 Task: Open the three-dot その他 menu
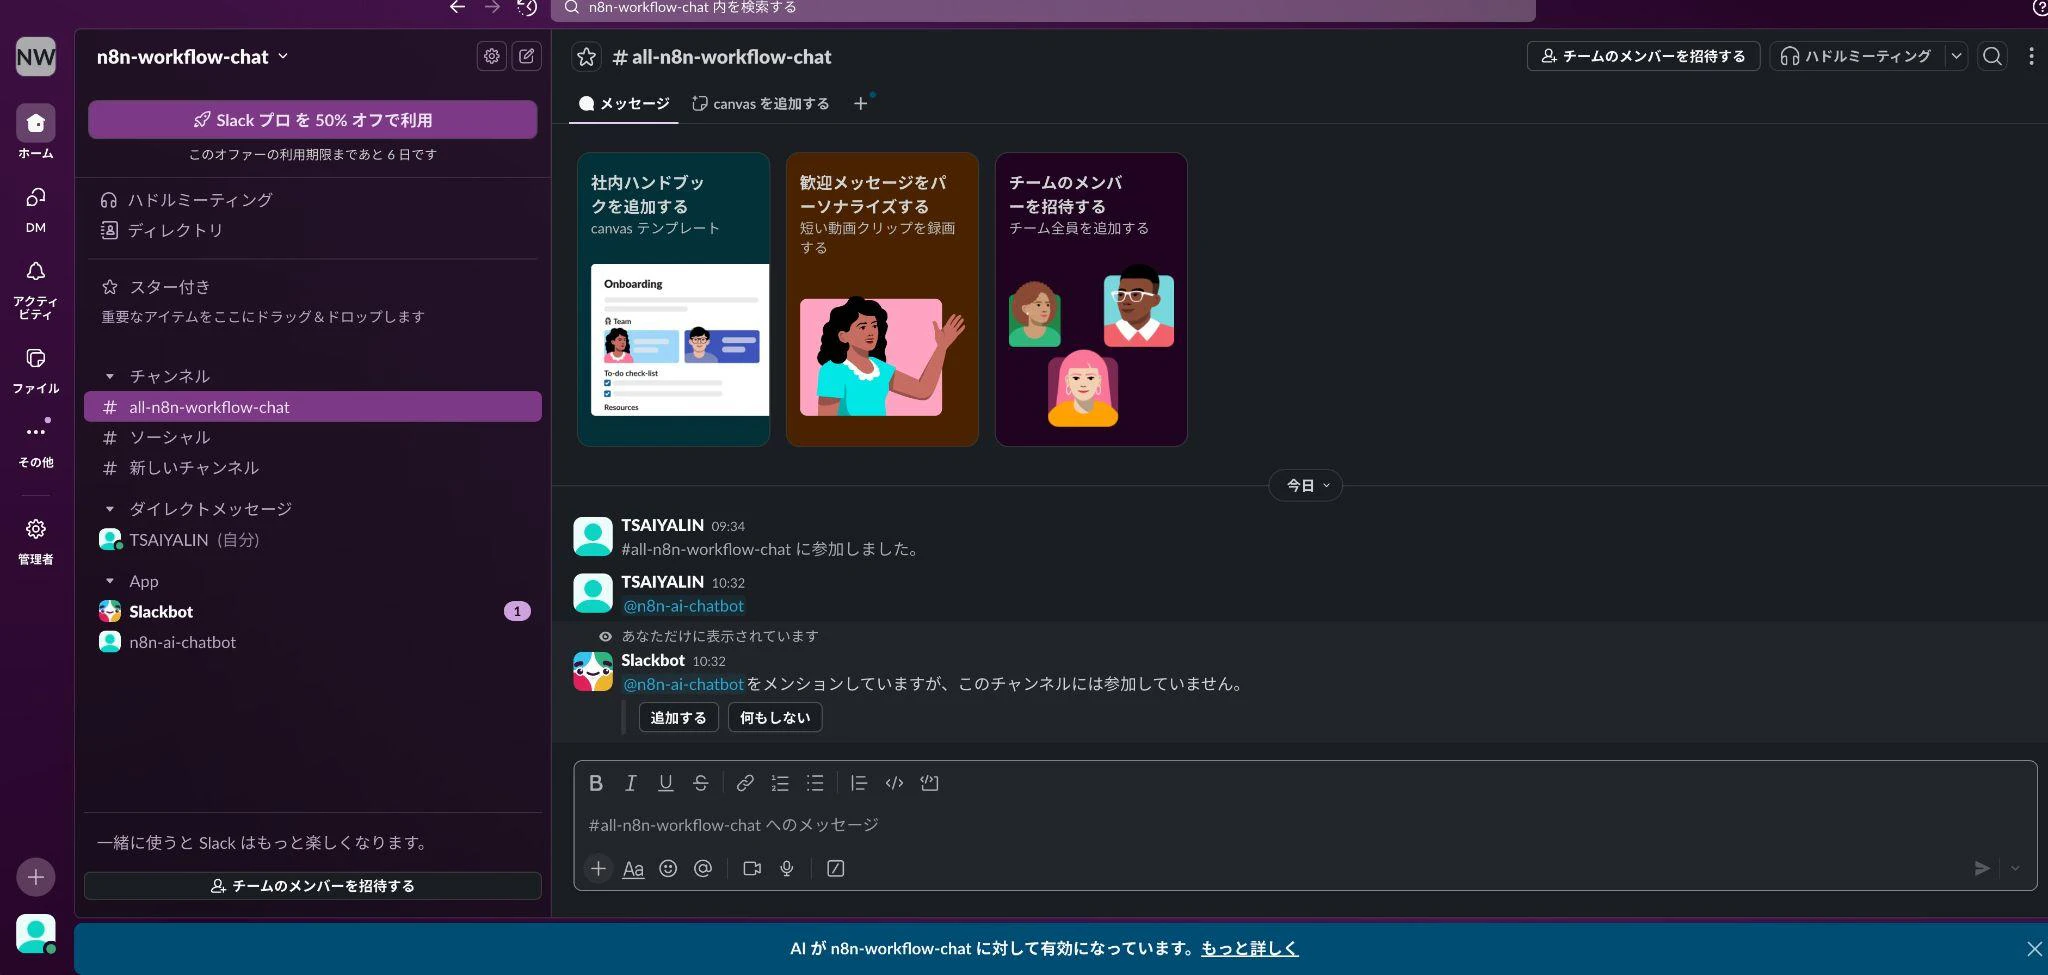click(x=35, y=432)
